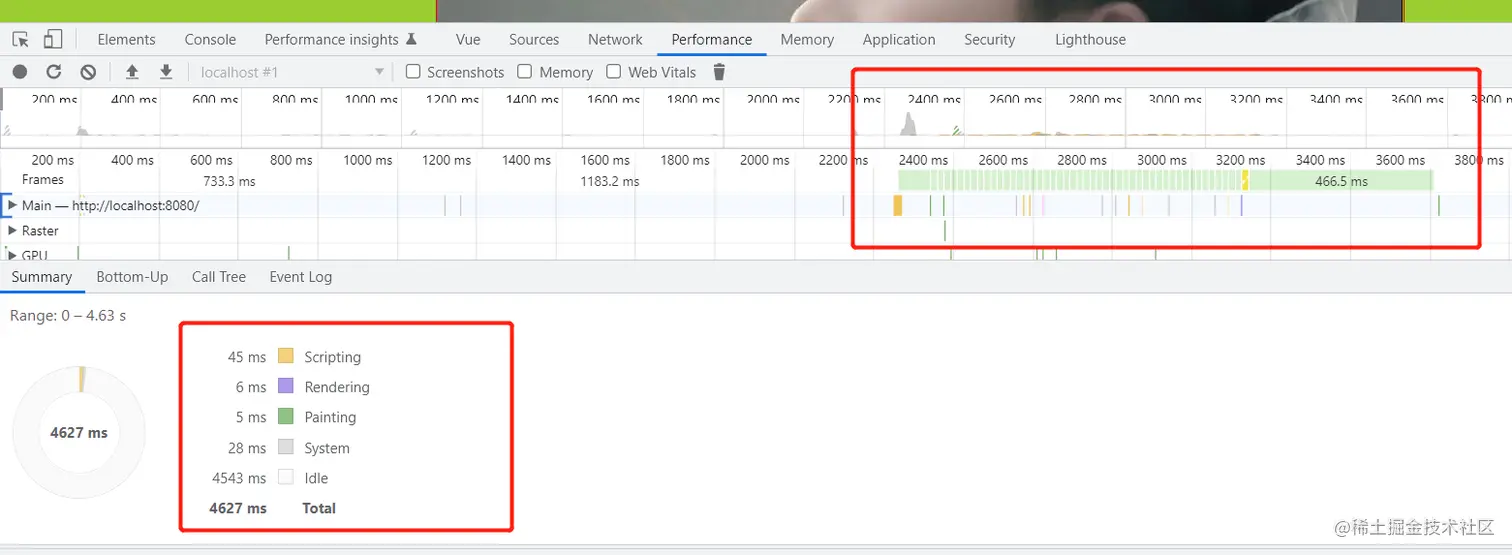The height and width of the screenshot is (555, 1512).
Task: Click the purple Rendering color swatch
Action: pos(285,386)
